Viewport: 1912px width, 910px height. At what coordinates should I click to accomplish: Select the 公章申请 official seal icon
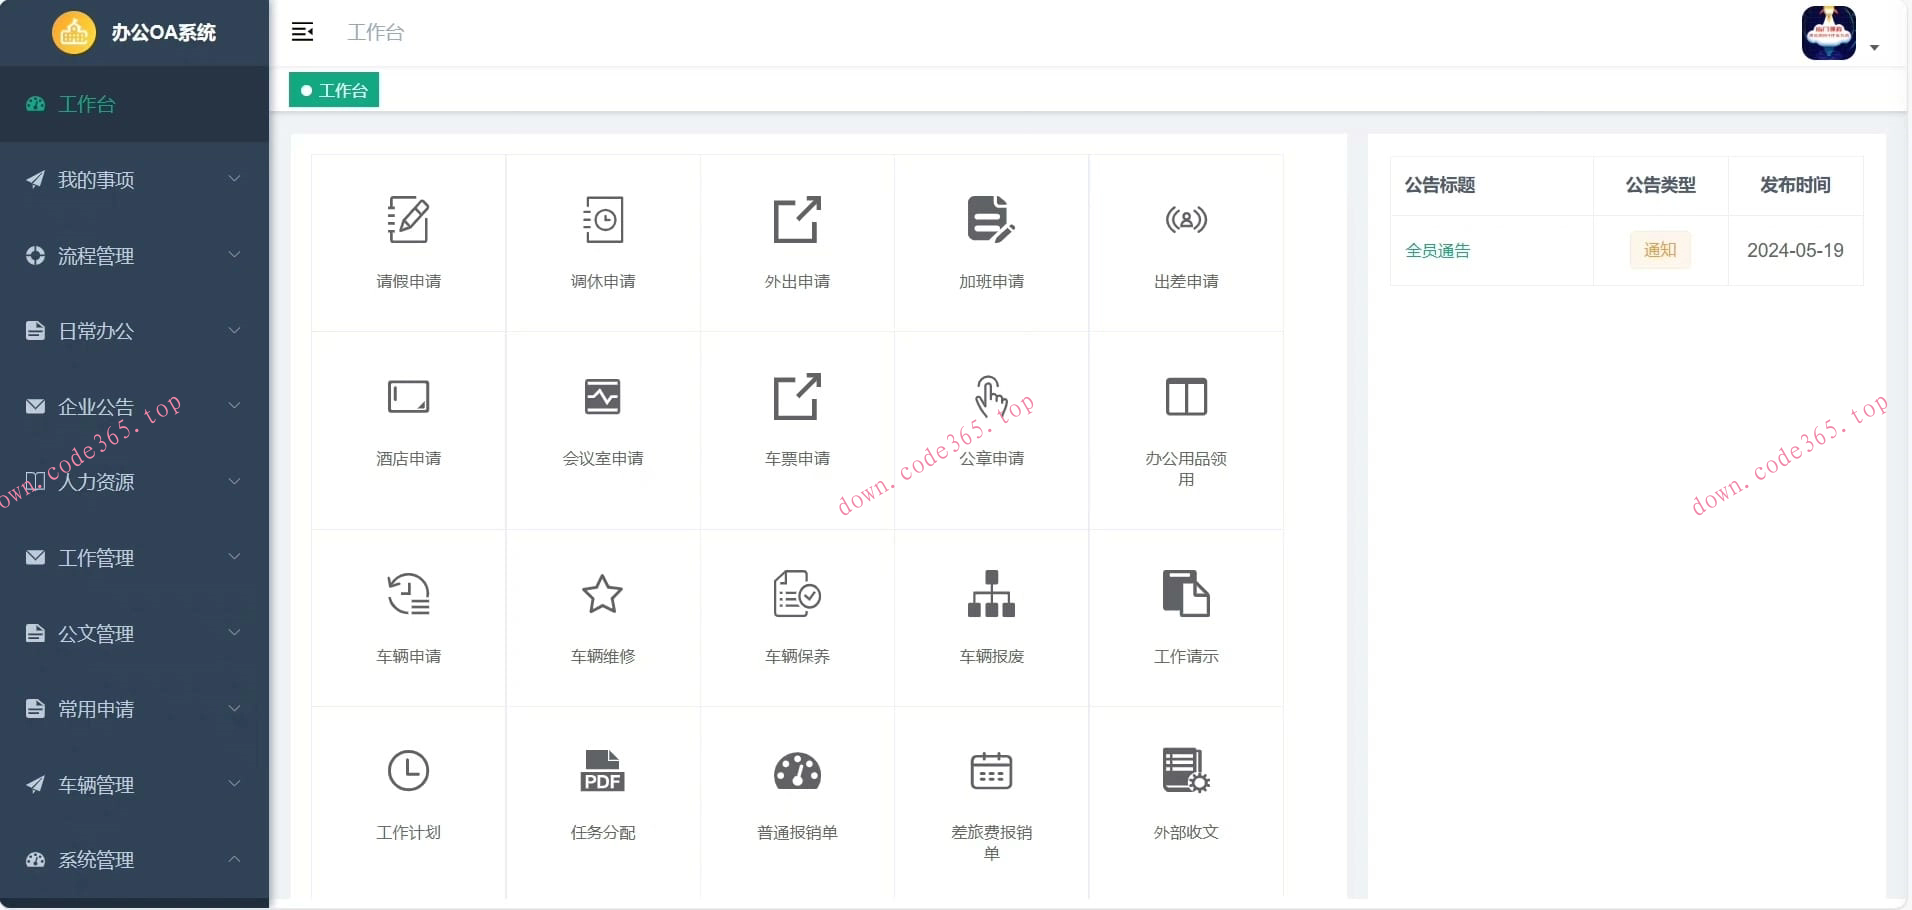(989, 420)
